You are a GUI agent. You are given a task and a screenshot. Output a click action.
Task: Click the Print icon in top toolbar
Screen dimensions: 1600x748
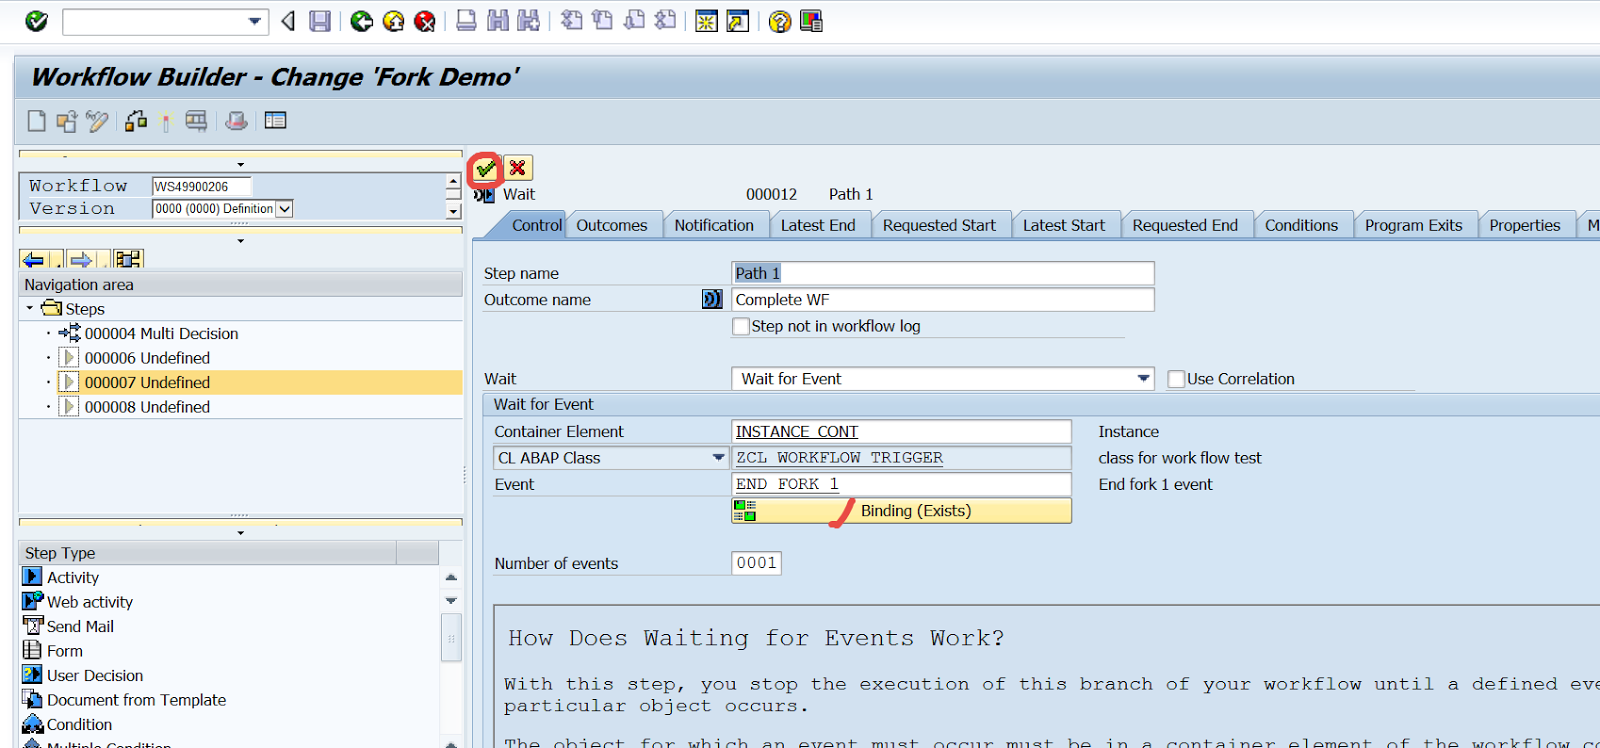[x=466, y=21]
